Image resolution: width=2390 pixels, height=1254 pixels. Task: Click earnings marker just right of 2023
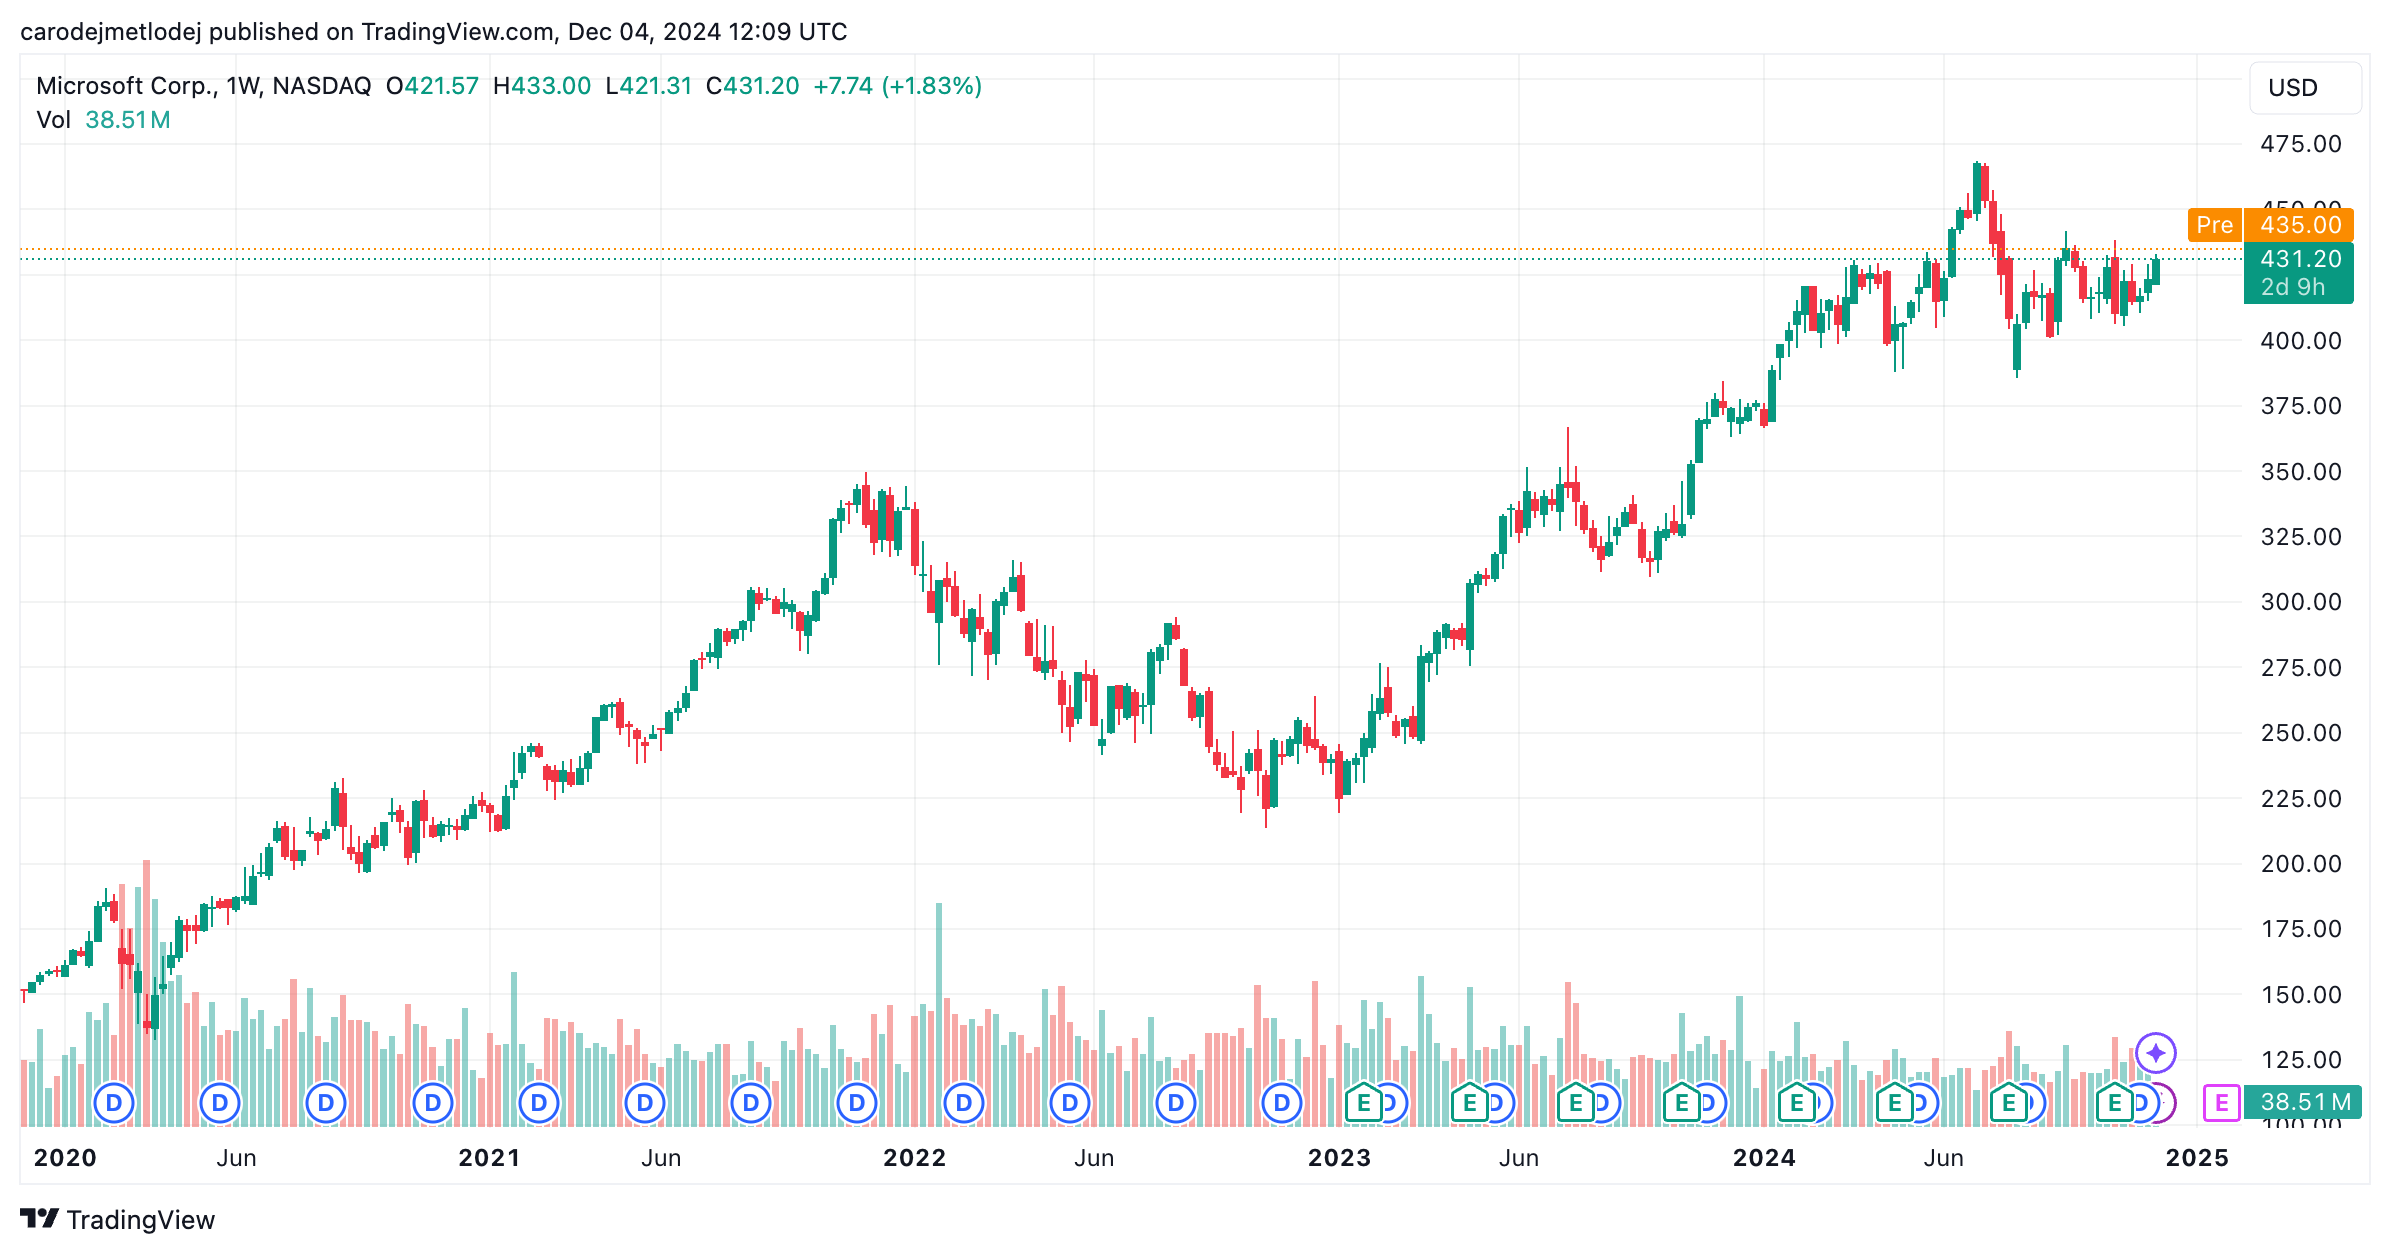1363,1103
